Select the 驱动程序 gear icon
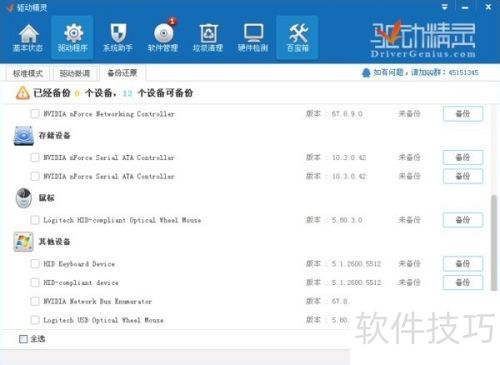Viewport: 500px width, 365px height. pyautogui.click(x=73, y=38)
